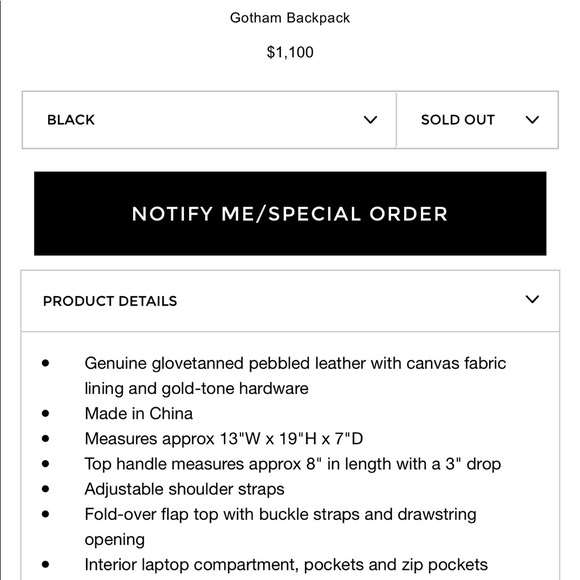Click the Gotham Backpack product title
This screenshot has height=580, width=580.
pyautogui.click(x=290, y=18)
